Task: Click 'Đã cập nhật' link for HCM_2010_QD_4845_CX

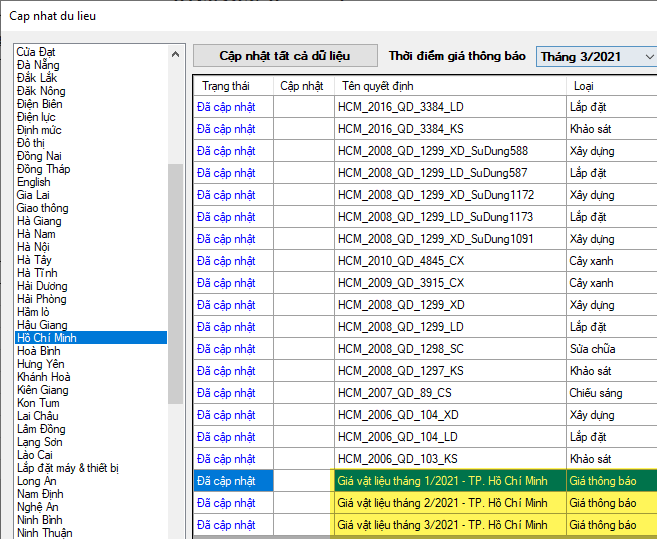Action: [x=226, y=261]
